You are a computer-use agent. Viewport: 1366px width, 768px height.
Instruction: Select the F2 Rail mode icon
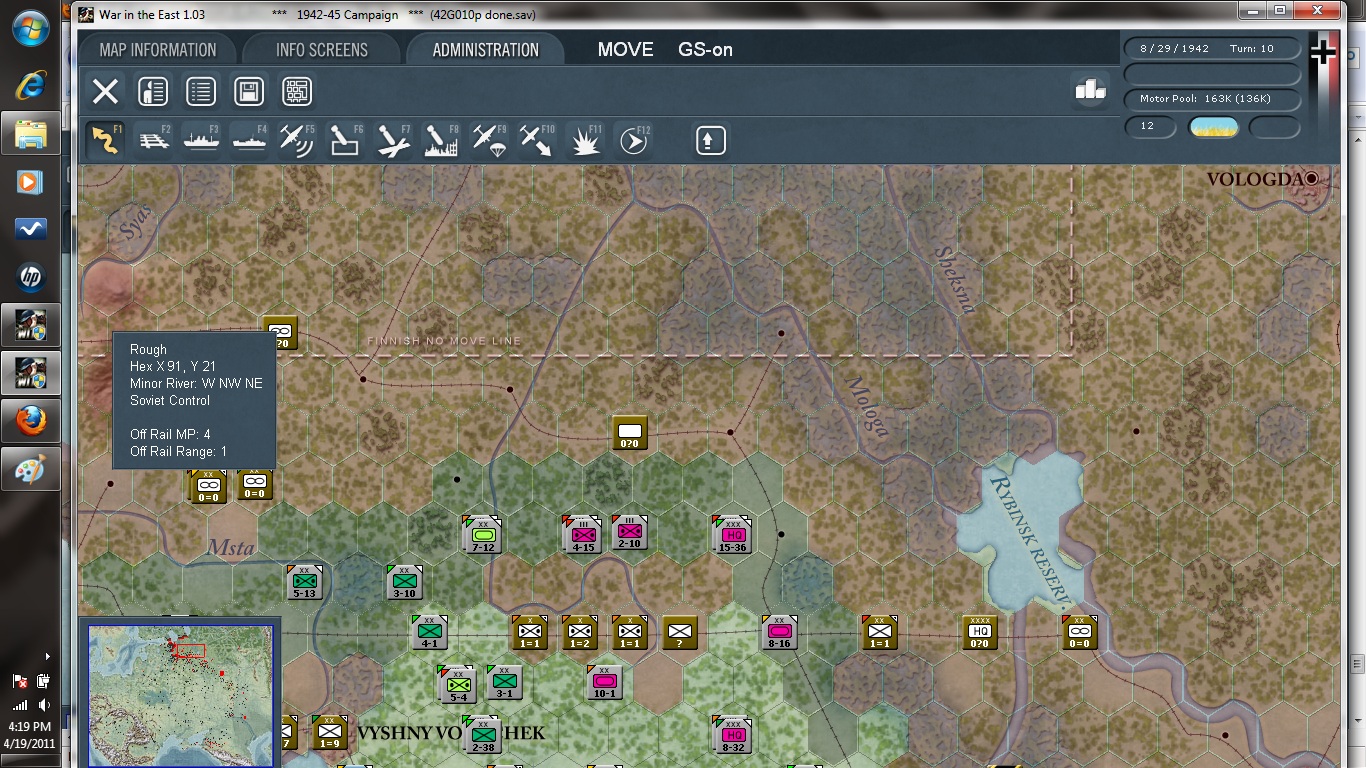(153, 140)
